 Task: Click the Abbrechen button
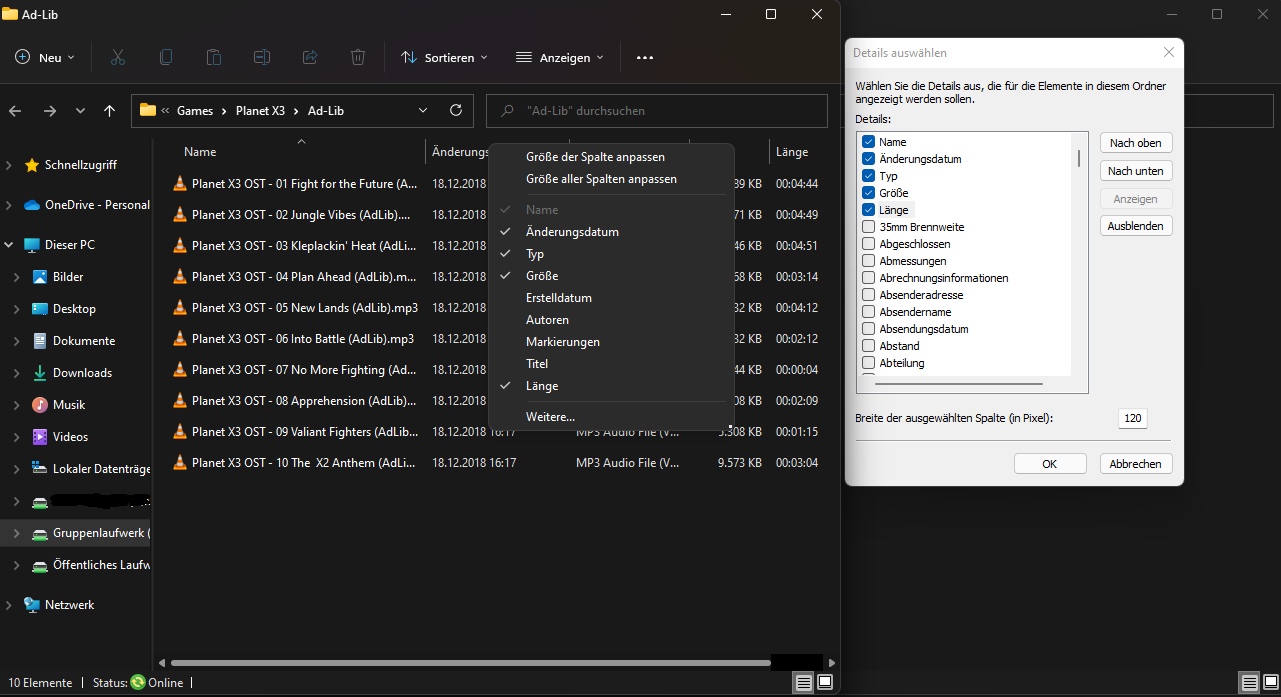tap(1136, 464)
